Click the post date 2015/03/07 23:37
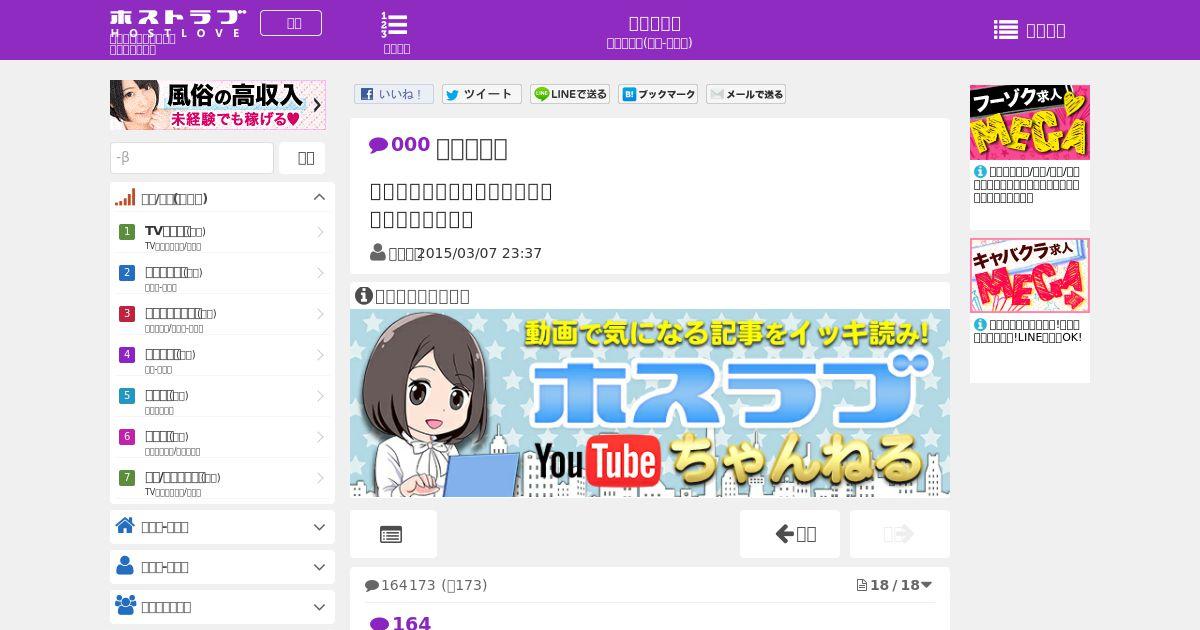The width and height of the screenshot is (1200, 630). pos(480,253)
